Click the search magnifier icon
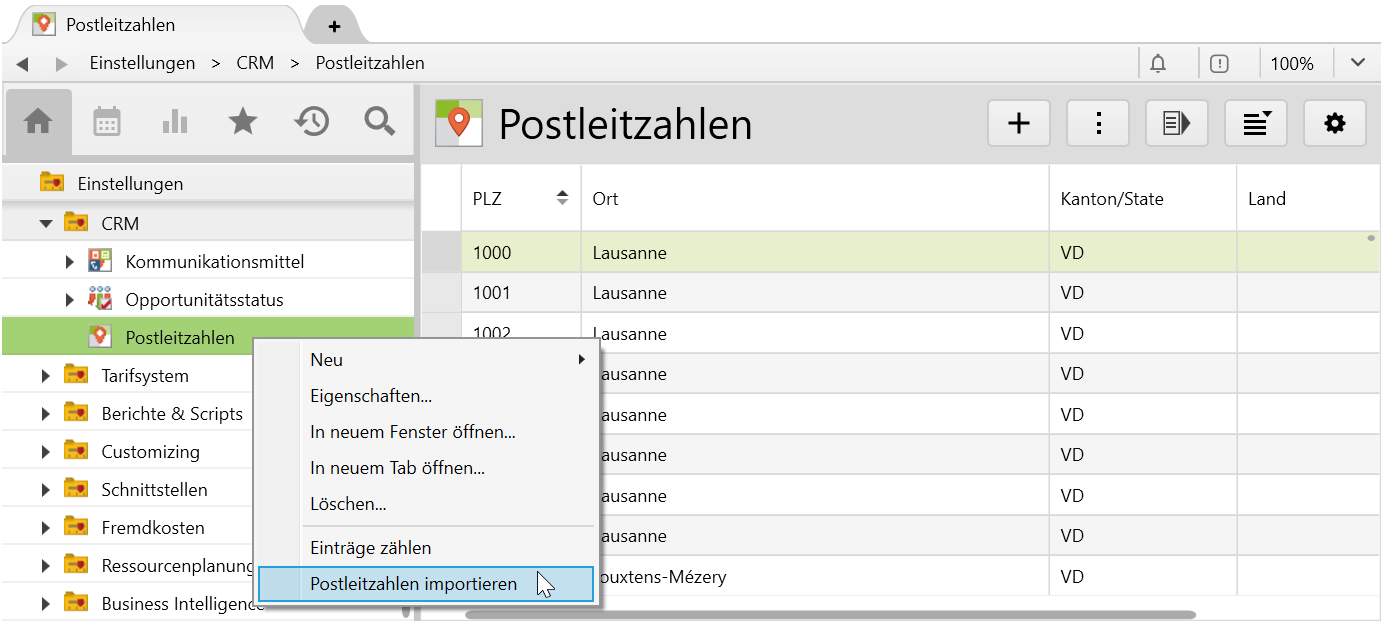1382x623 pixels. point(380,122)
